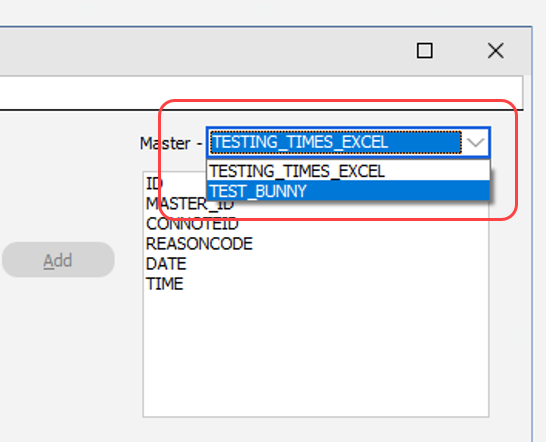546x442 pixels.
Task: Click the background area above the dialog window
Action: click(273, 12)
